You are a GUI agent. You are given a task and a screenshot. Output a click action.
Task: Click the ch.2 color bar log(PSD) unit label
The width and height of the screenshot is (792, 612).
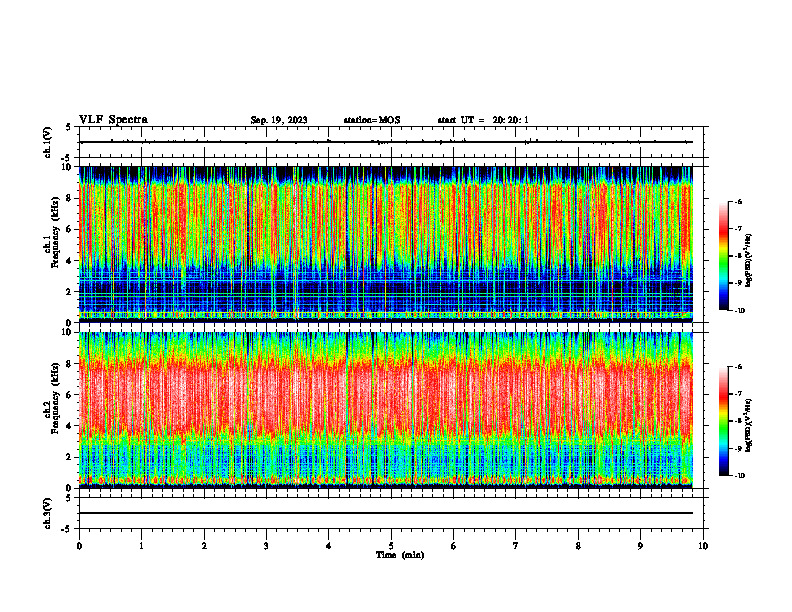(x=749, y=425)
